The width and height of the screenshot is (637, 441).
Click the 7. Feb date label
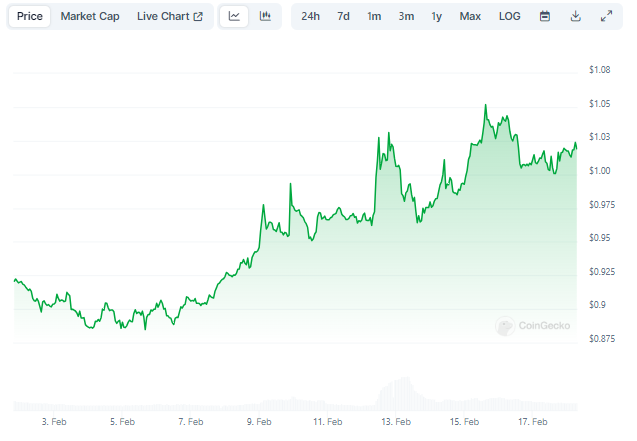point(191,422)
